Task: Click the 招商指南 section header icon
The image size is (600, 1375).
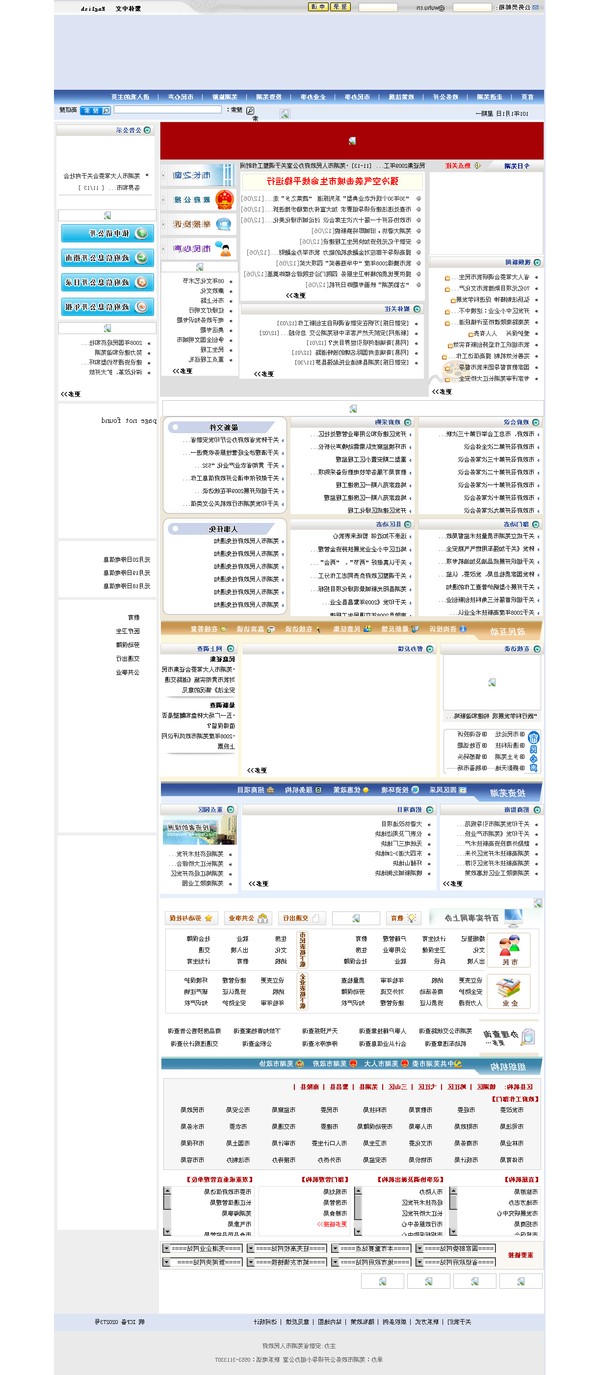Action: [x=538, y=810]
